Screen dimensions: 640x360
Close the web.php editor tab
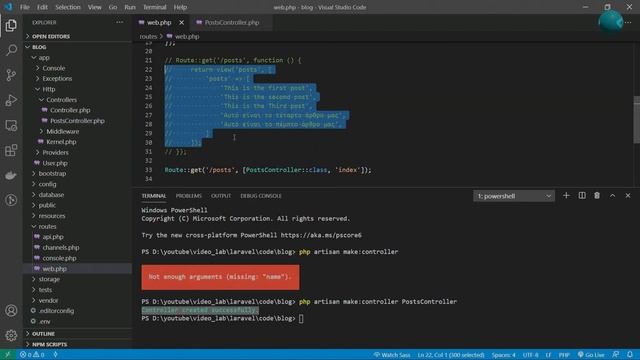coord(181,22)
